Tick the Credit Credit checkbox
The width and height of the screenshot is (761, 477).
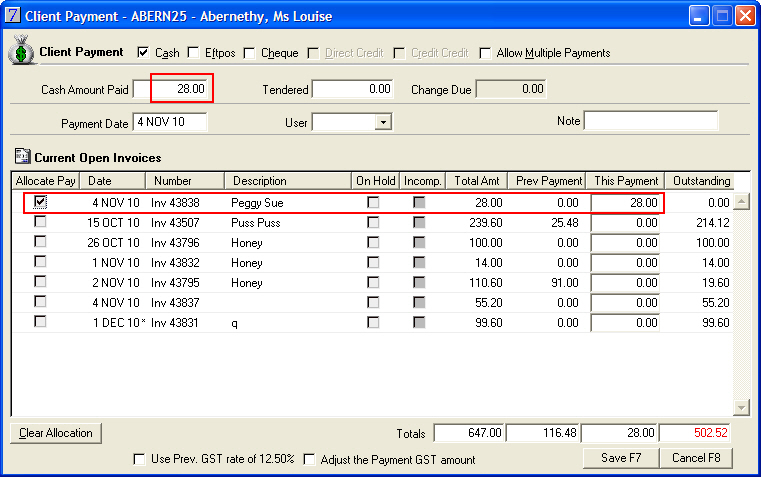coord(399,53)
